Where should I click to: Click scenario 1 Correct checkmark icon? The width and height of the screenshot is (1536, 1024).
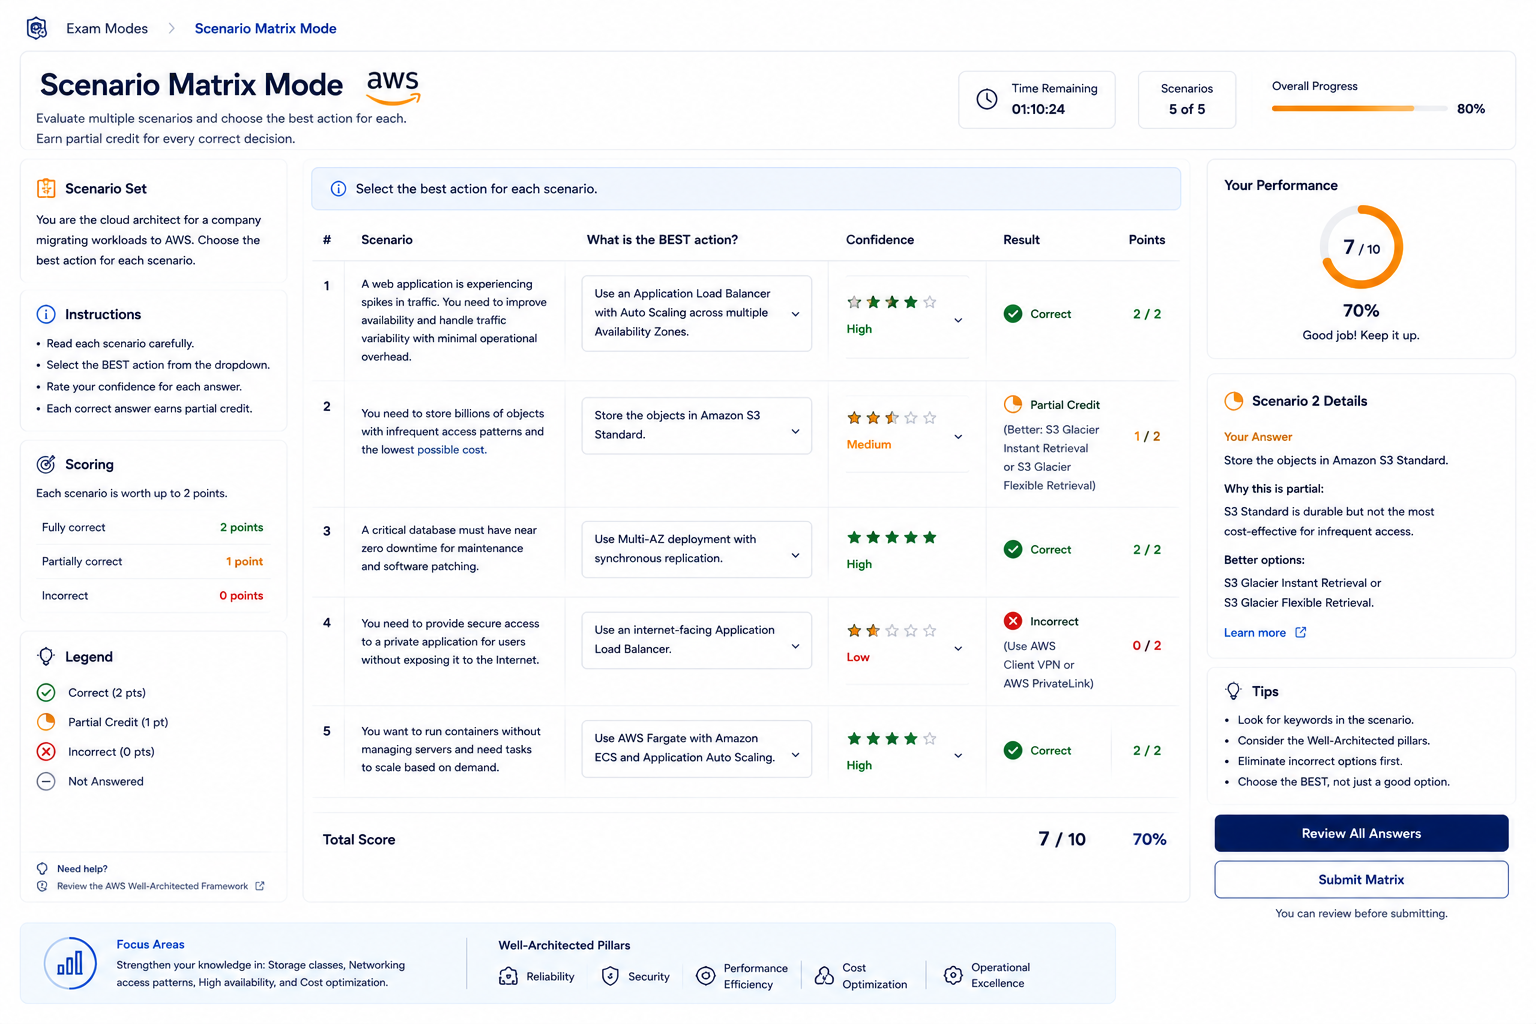[1013, 314]
